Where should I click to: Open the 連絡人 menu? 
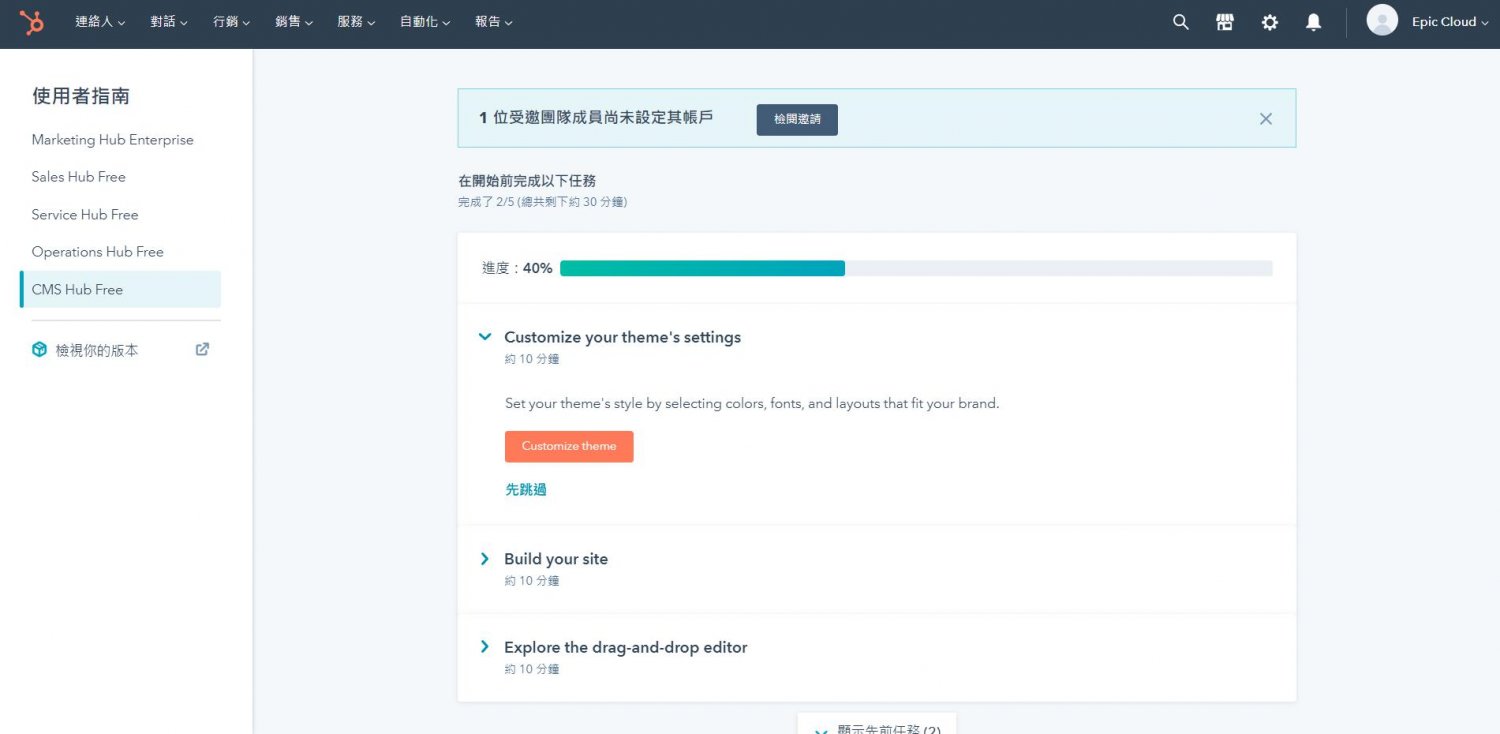pyautogui.click(x=100, y=22)
